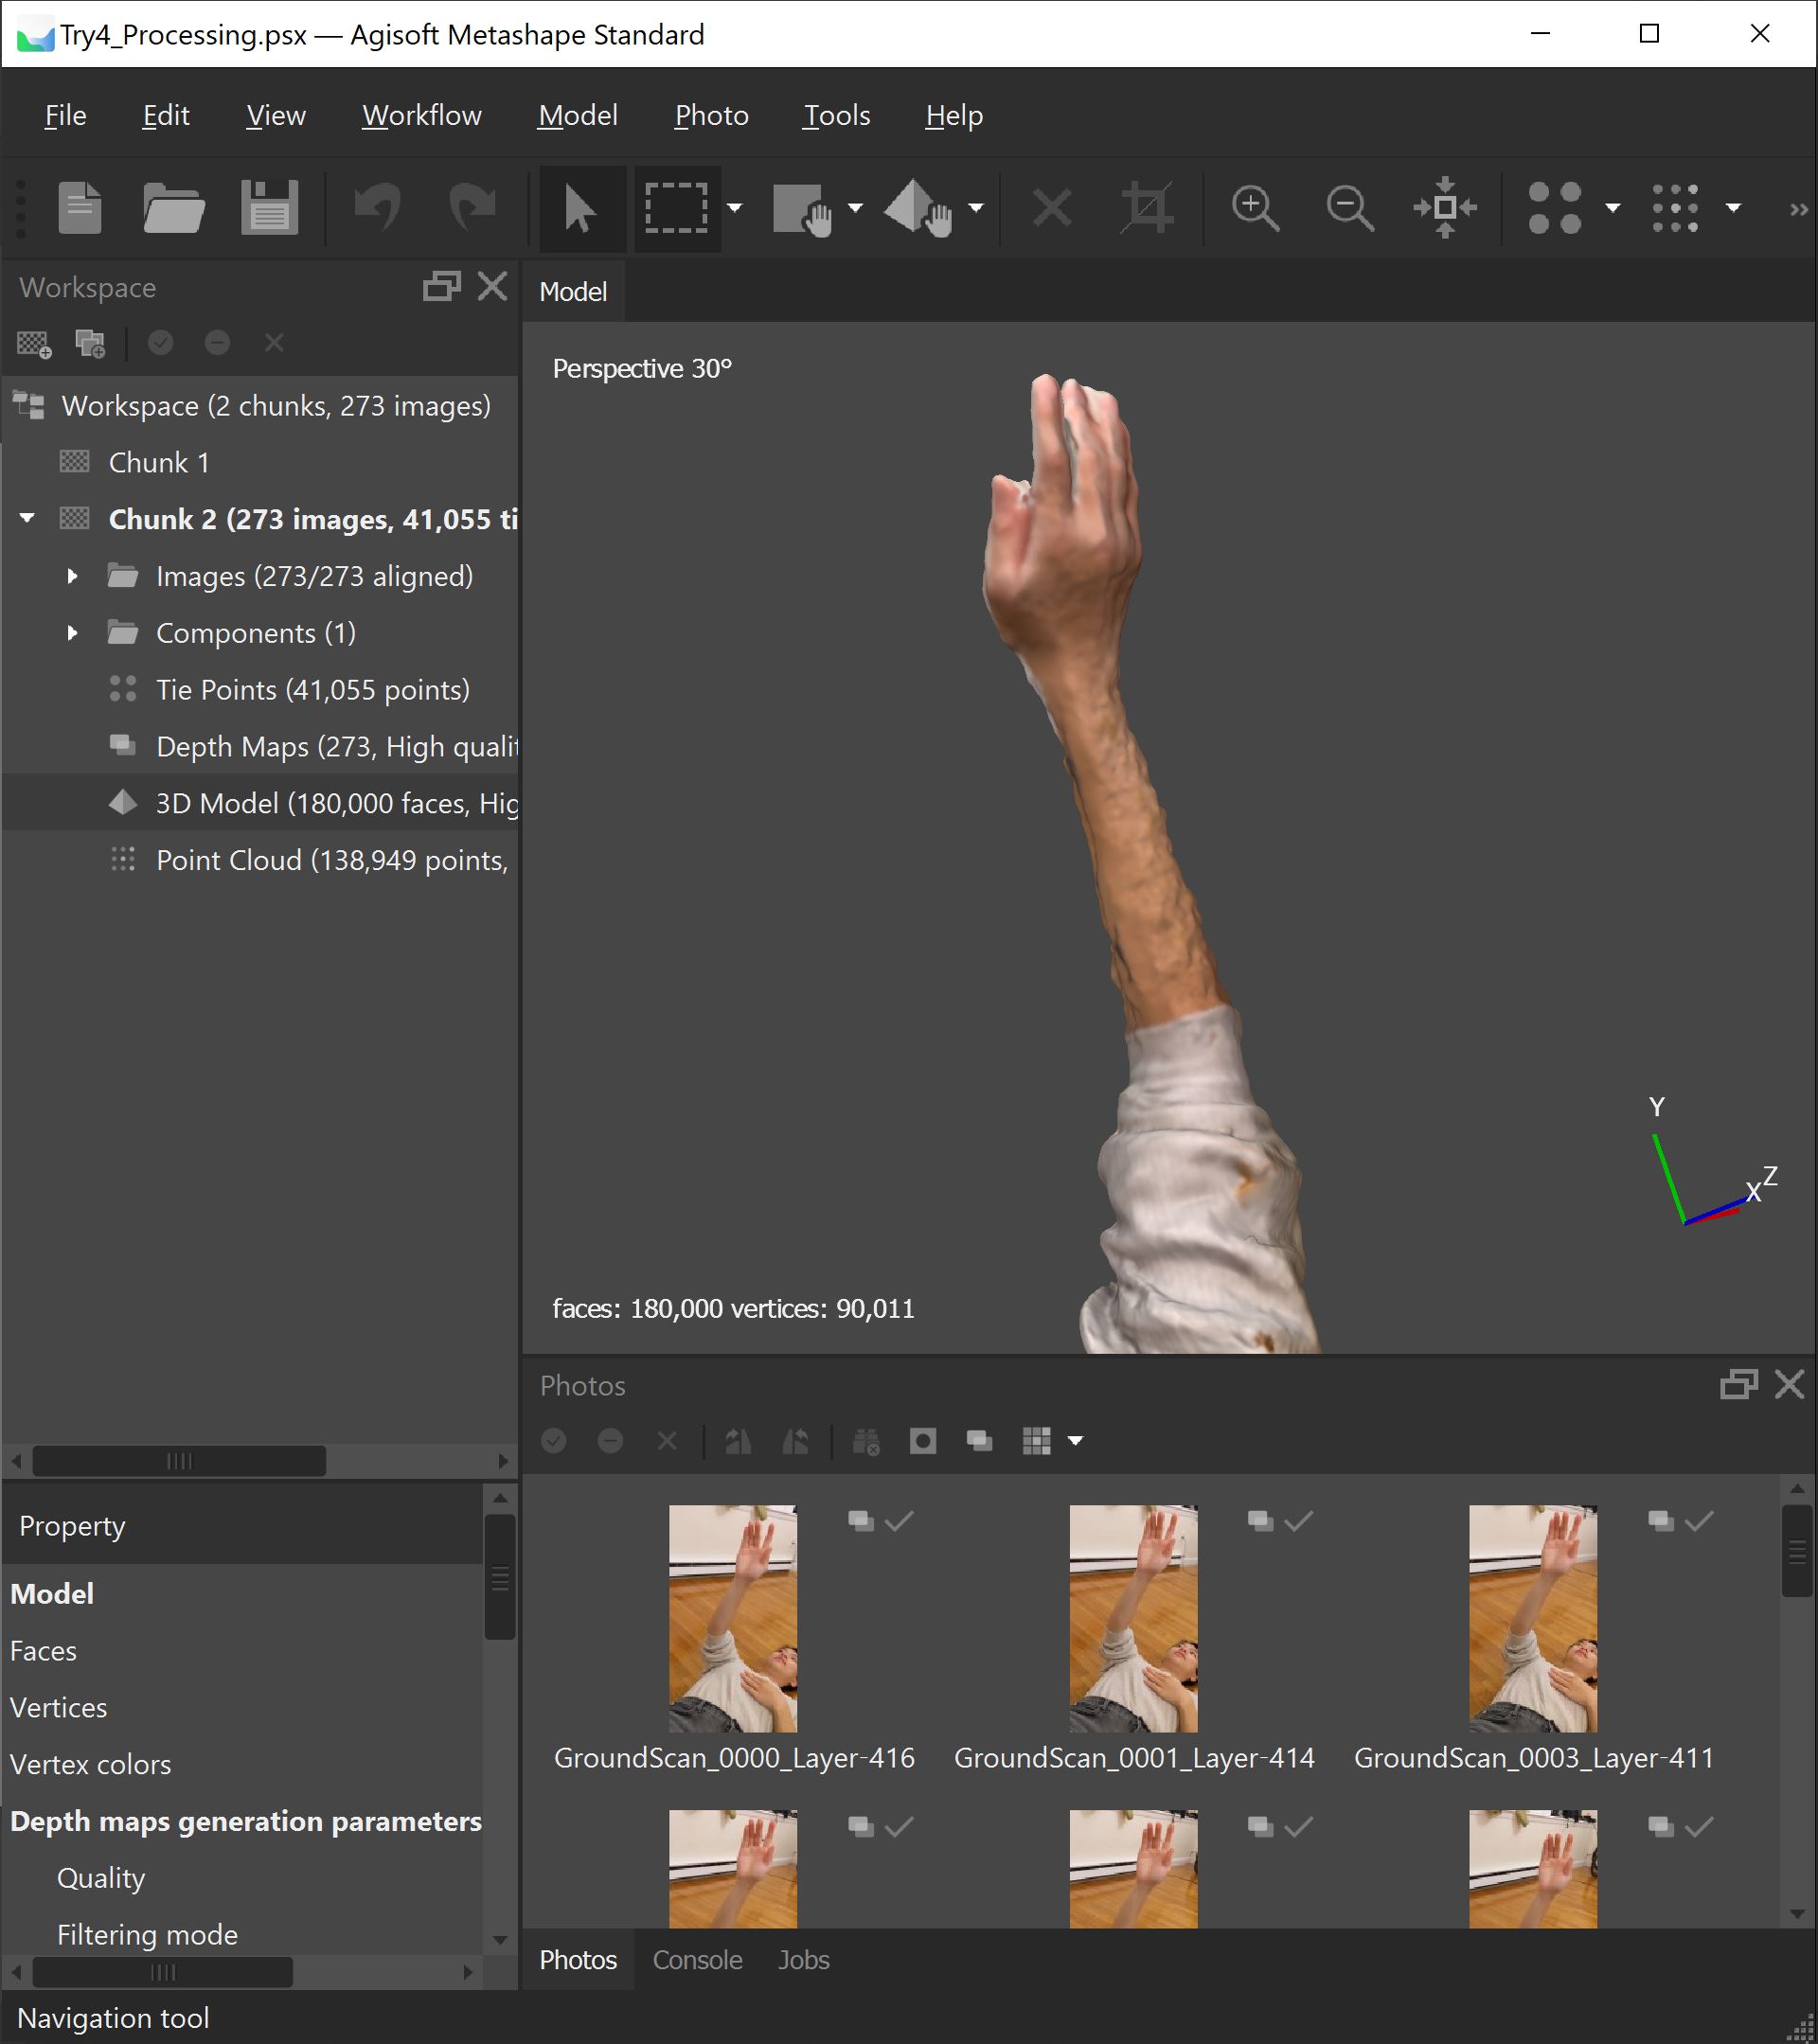
Task: Save the project with the floppy icon
Action: 269,208
